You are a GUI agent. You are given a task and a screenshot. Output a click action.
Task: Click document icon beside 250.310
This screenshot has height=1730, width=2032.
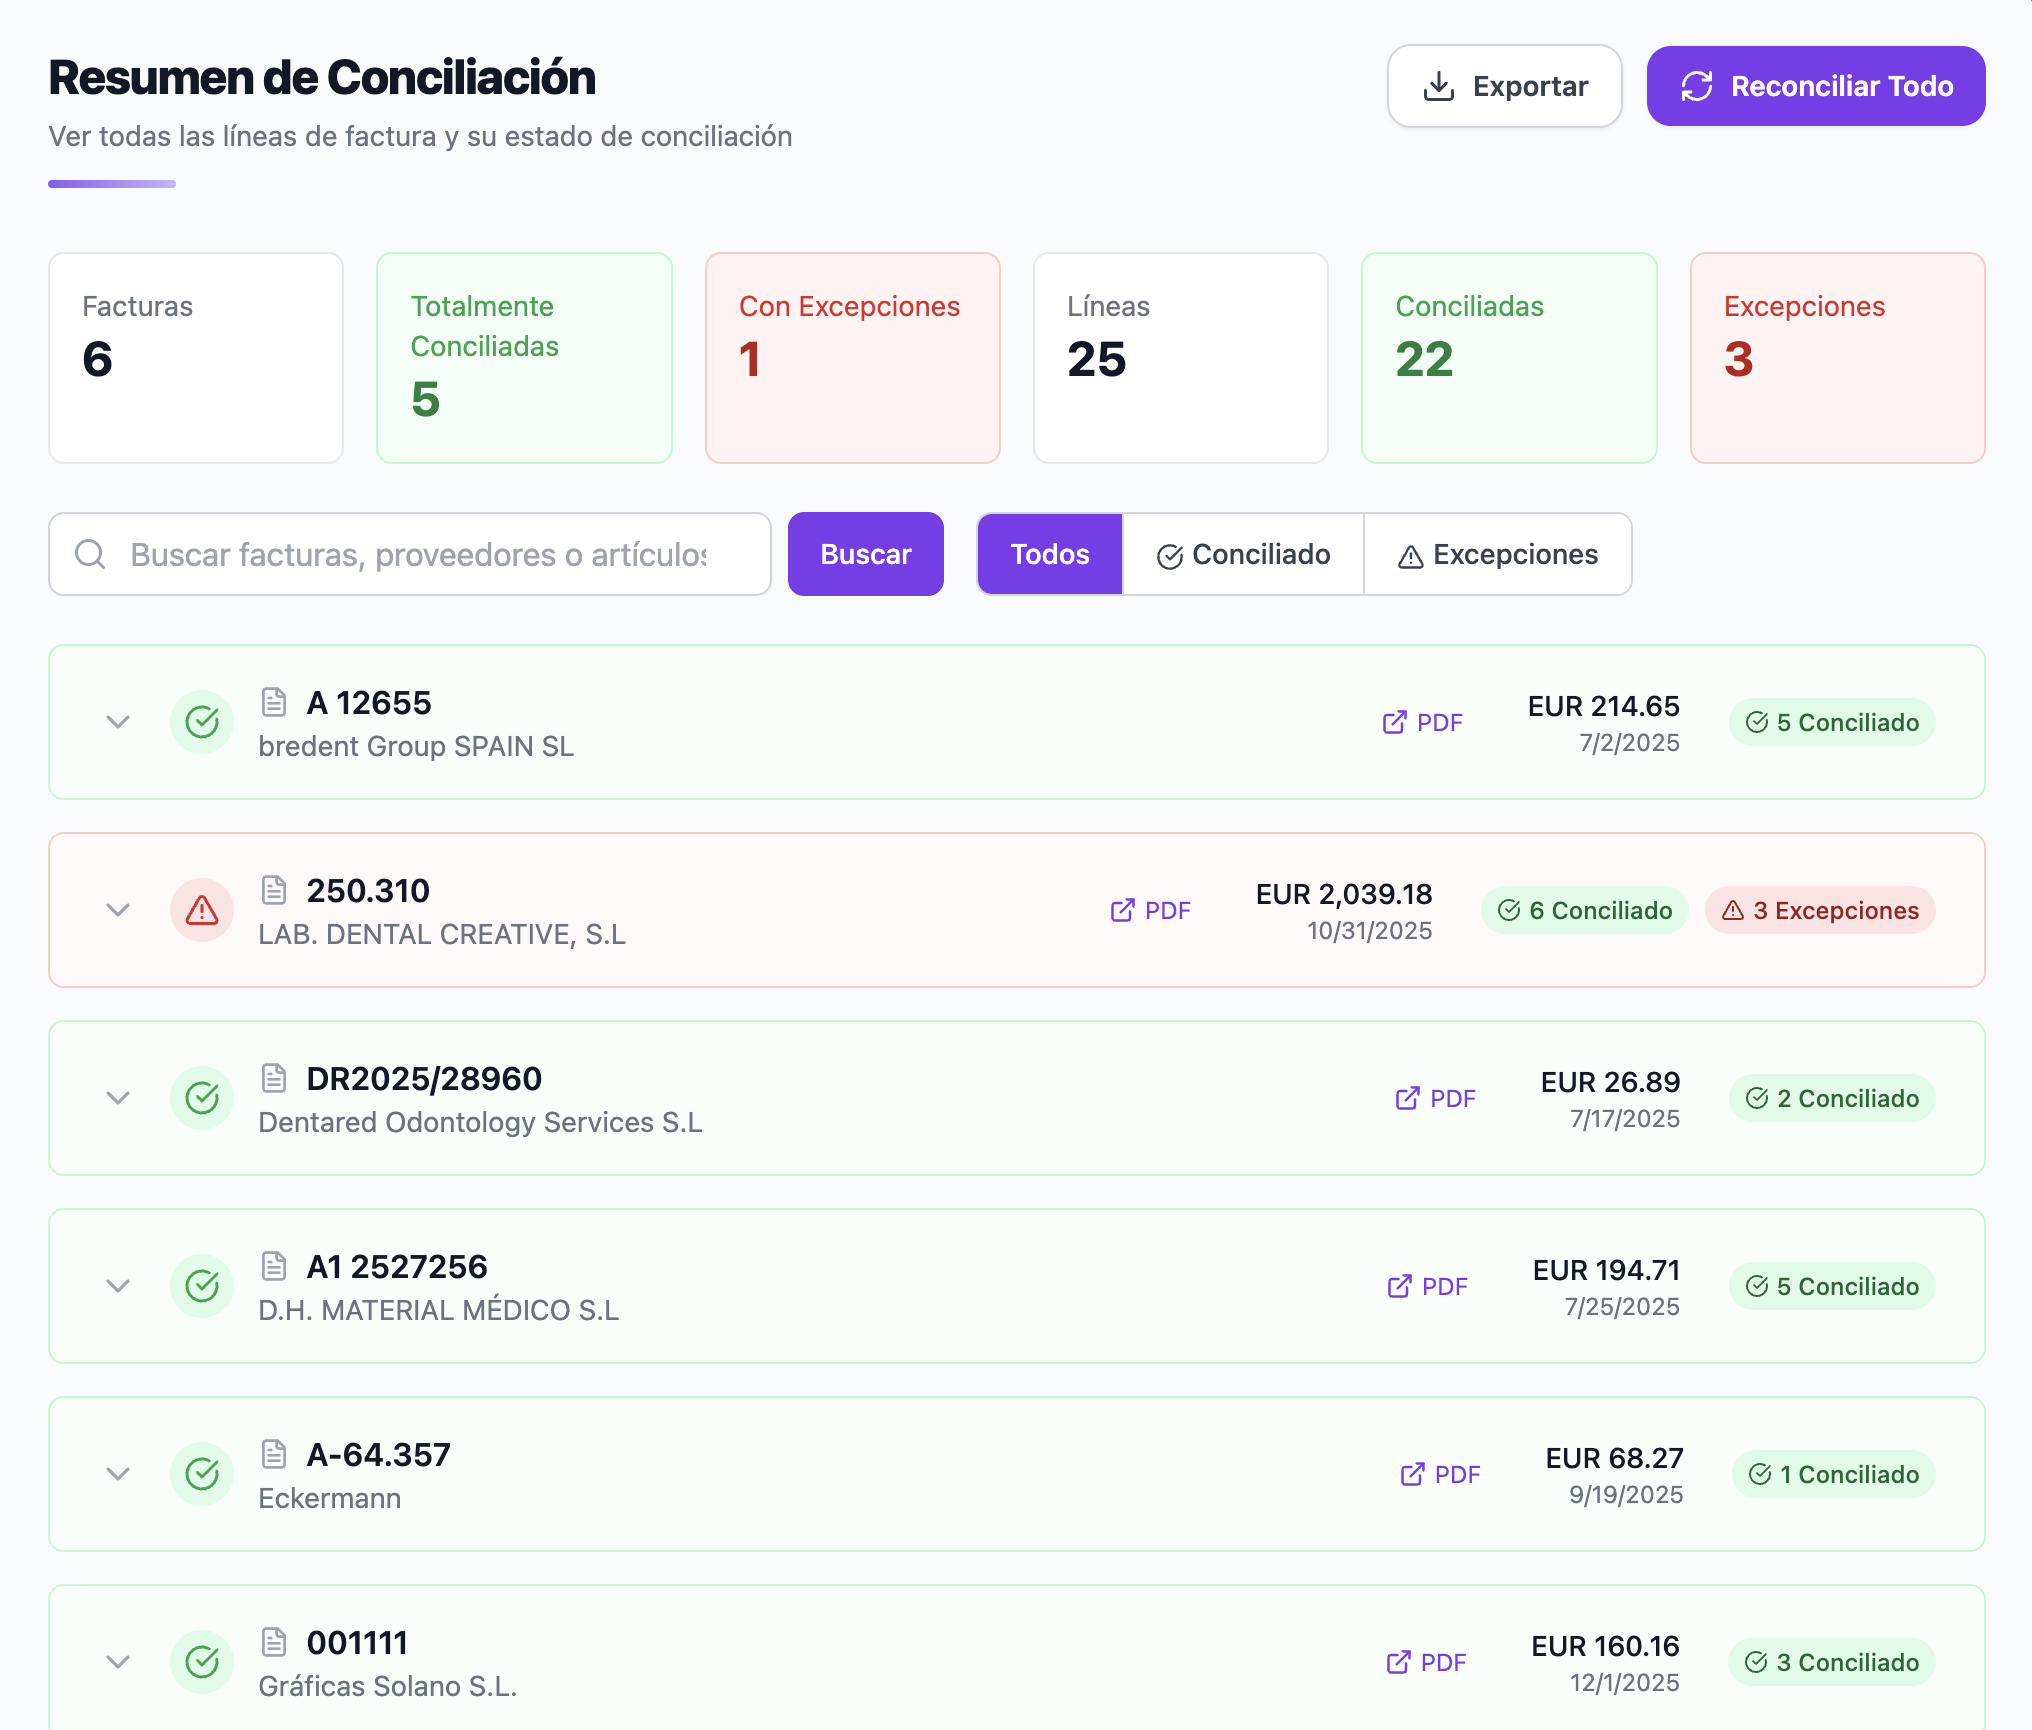click(x=274, y=890)
